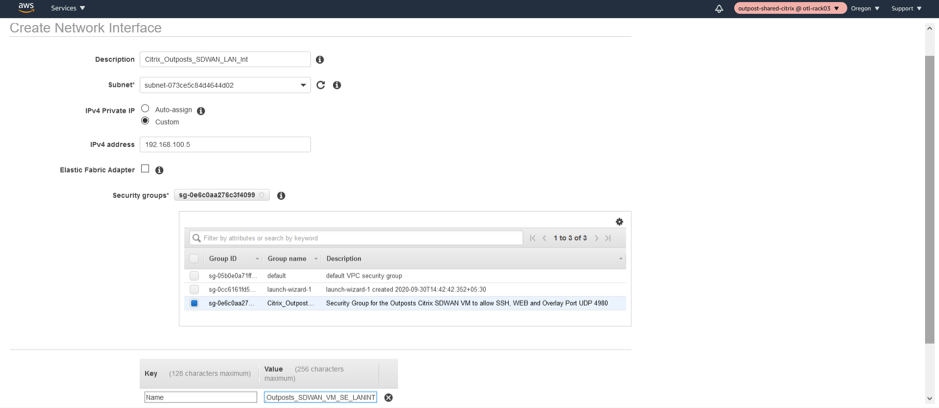Remove the Name tag row
The image size is (939, 408).
(388, 397)
